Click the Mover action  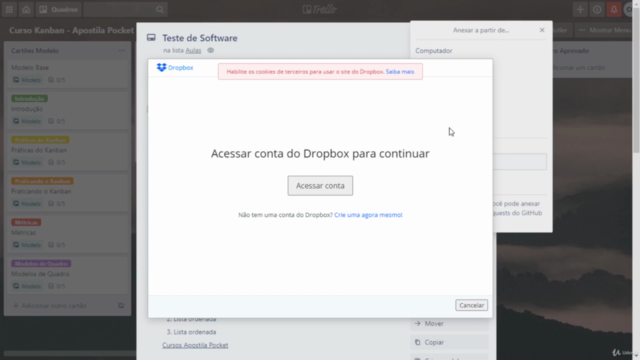click(449, 324)
